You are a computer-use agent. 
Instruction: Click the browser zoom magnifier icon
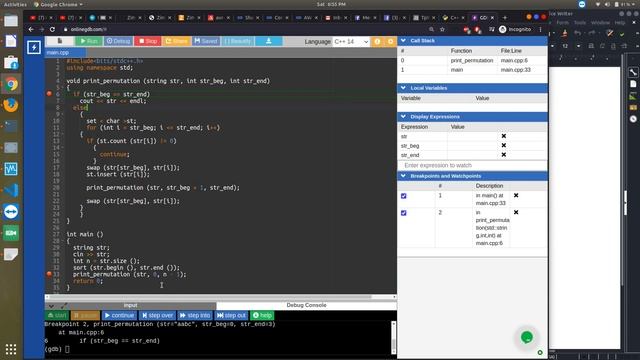tap(431, 29)
